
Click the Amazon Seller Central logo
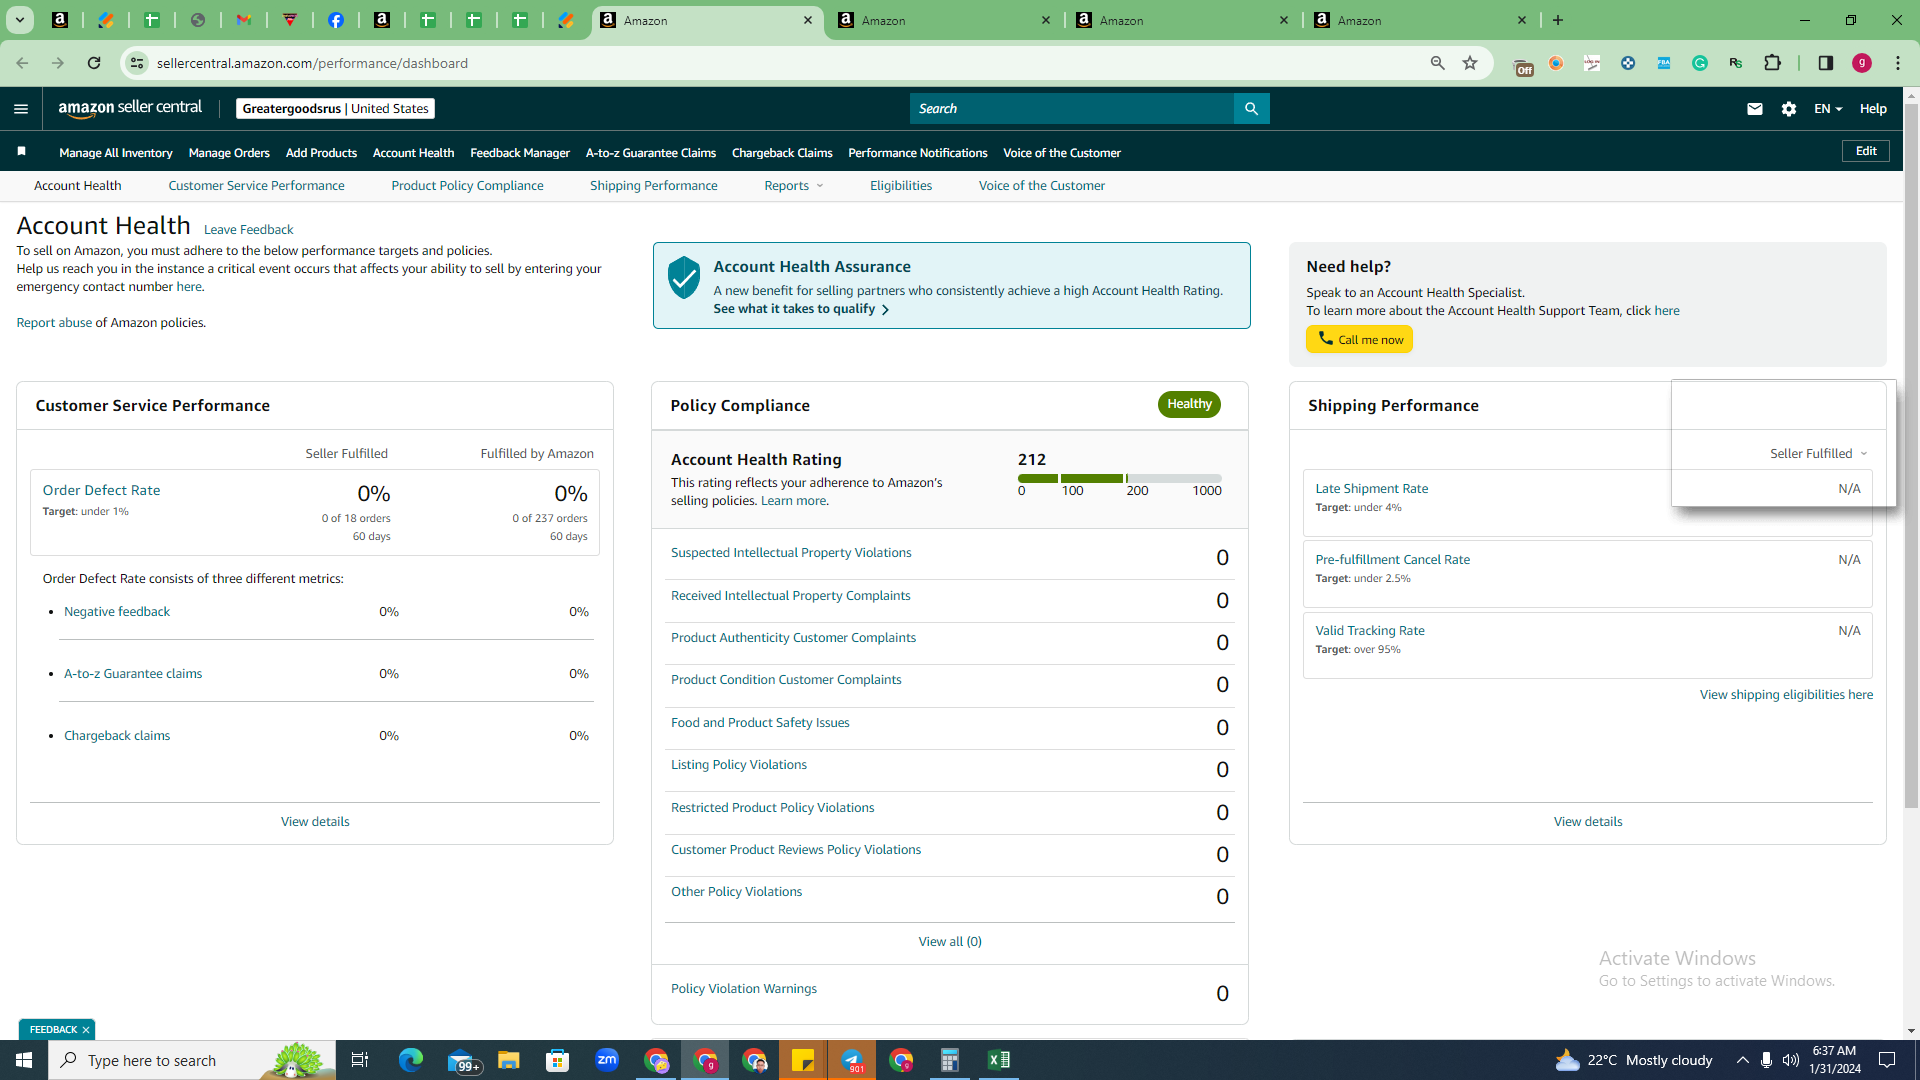click(130, 108)
